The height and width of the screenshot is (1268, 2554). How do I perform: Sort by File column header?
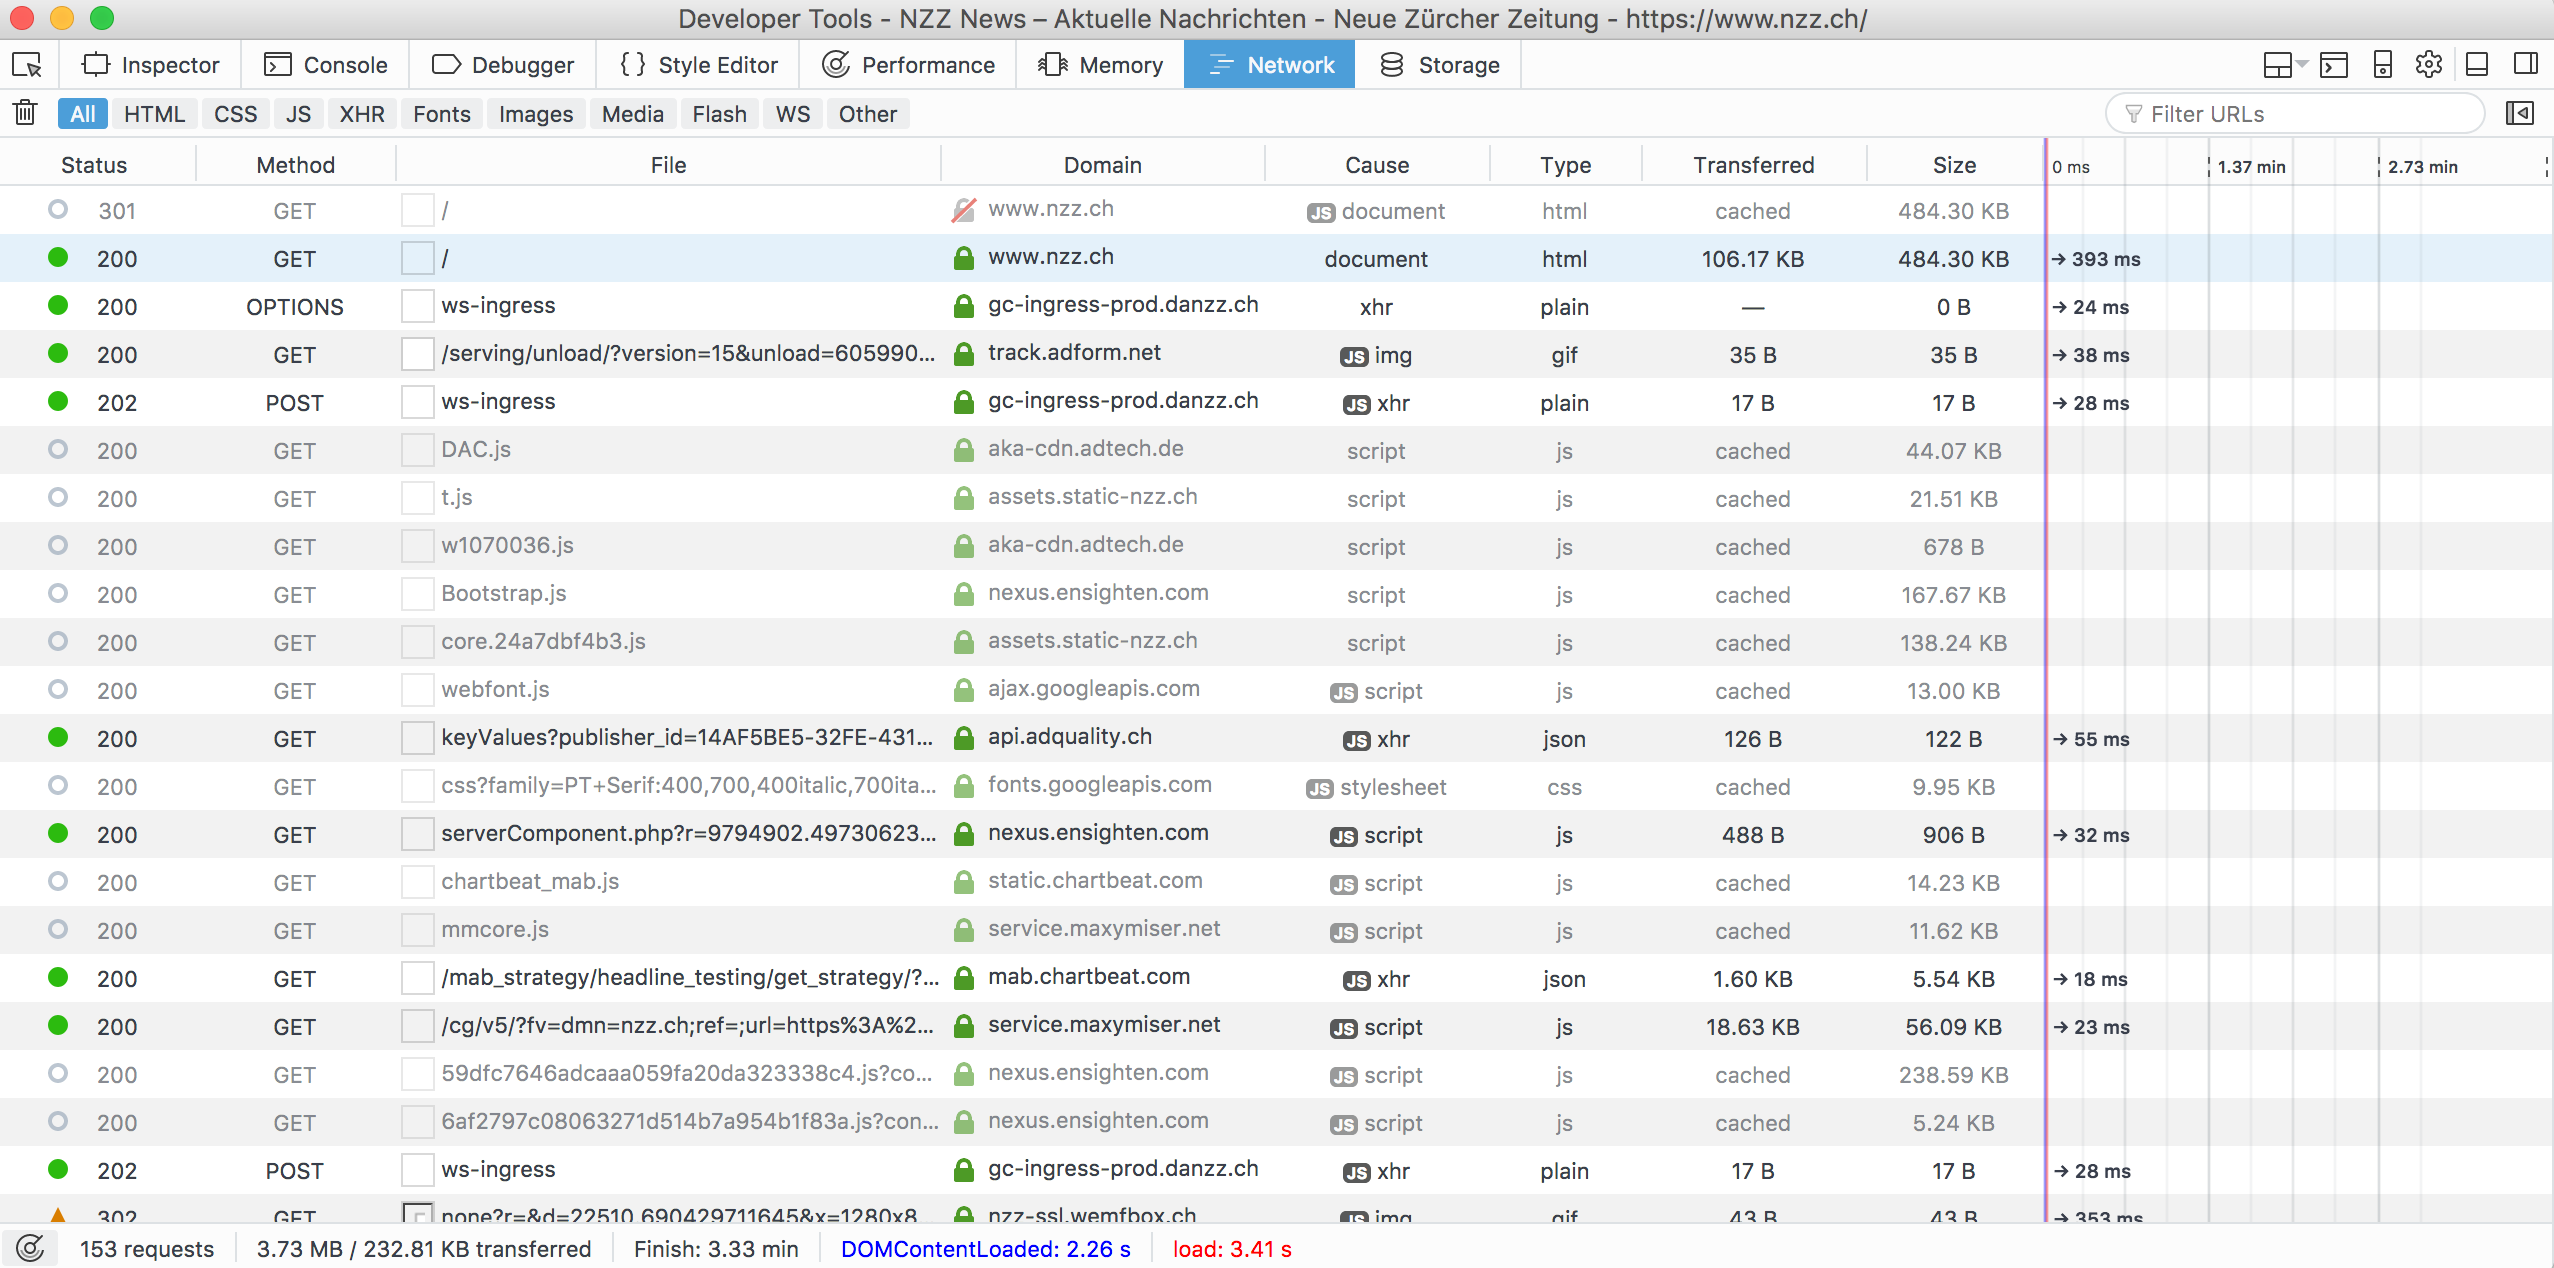pyautogui.click(x=668, y=165)
